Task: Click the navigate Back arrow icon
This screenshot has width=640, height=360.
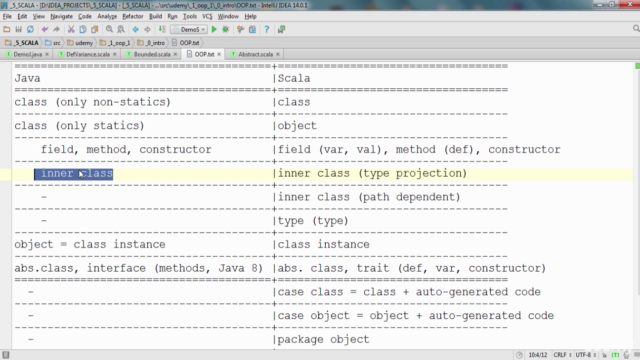Action: pyautogui.click(x=136, y=29)
